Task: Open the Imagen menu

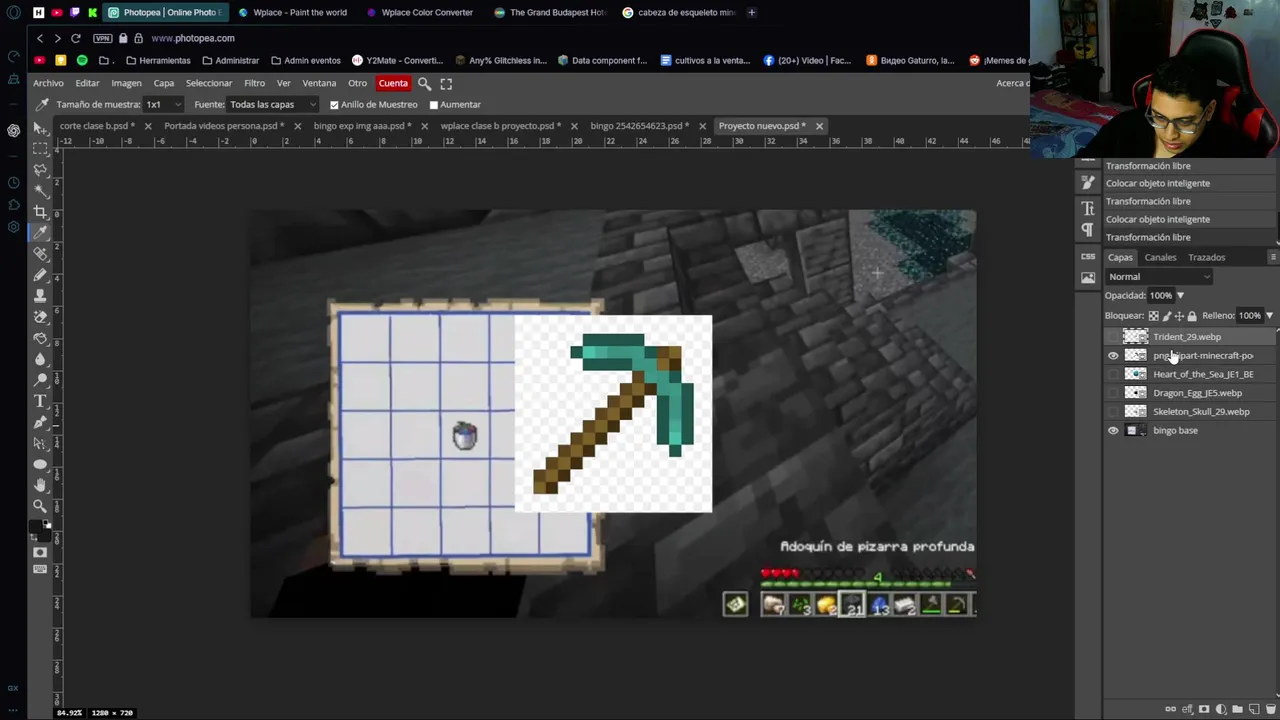Action: pos(126,84)
